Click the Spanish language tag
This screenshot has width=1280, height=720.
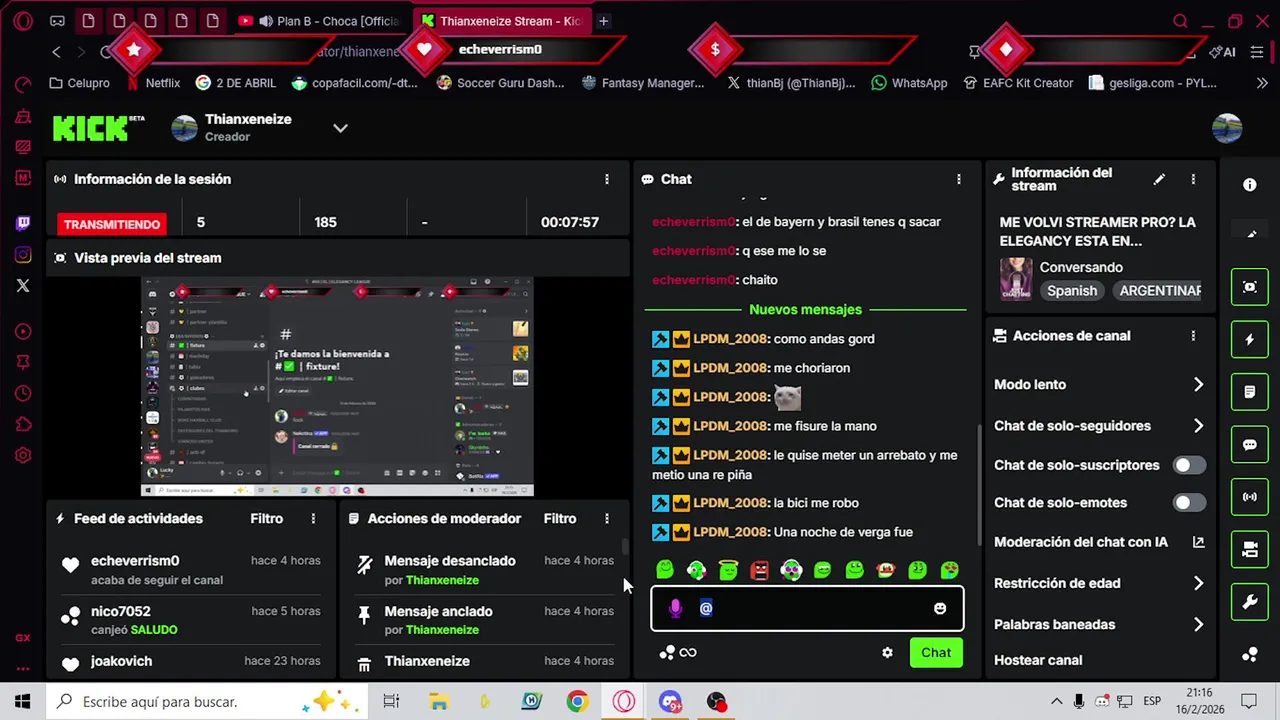click(x=1072, y=291)
